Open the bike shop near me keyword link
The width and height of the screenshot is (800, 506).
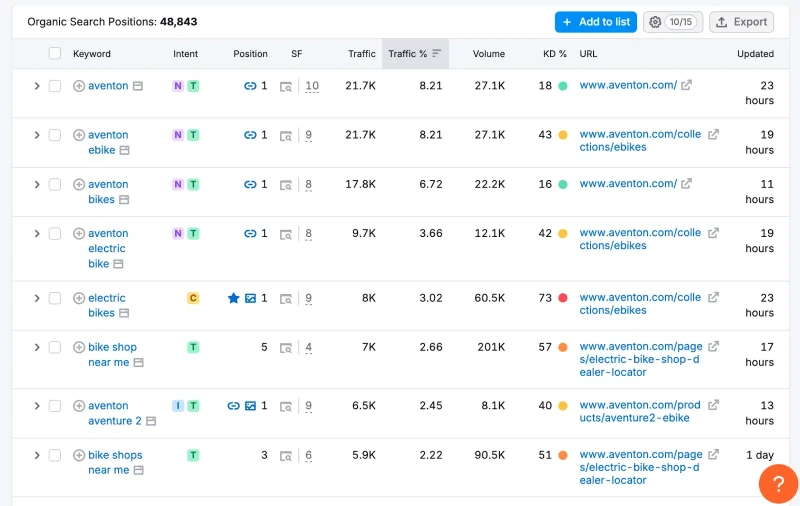(x=112, y=355)
